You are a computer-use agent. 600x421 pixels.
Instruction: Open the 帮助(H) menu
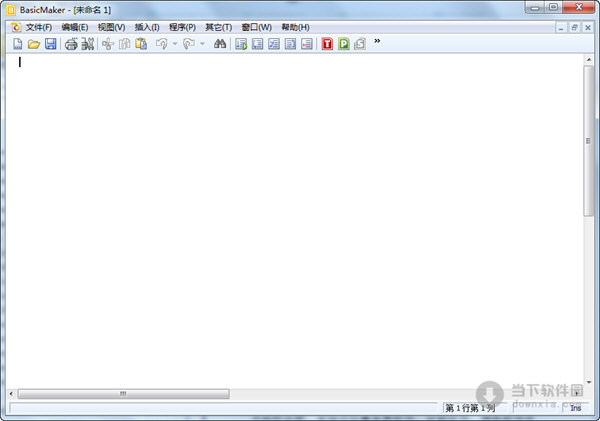295,28
